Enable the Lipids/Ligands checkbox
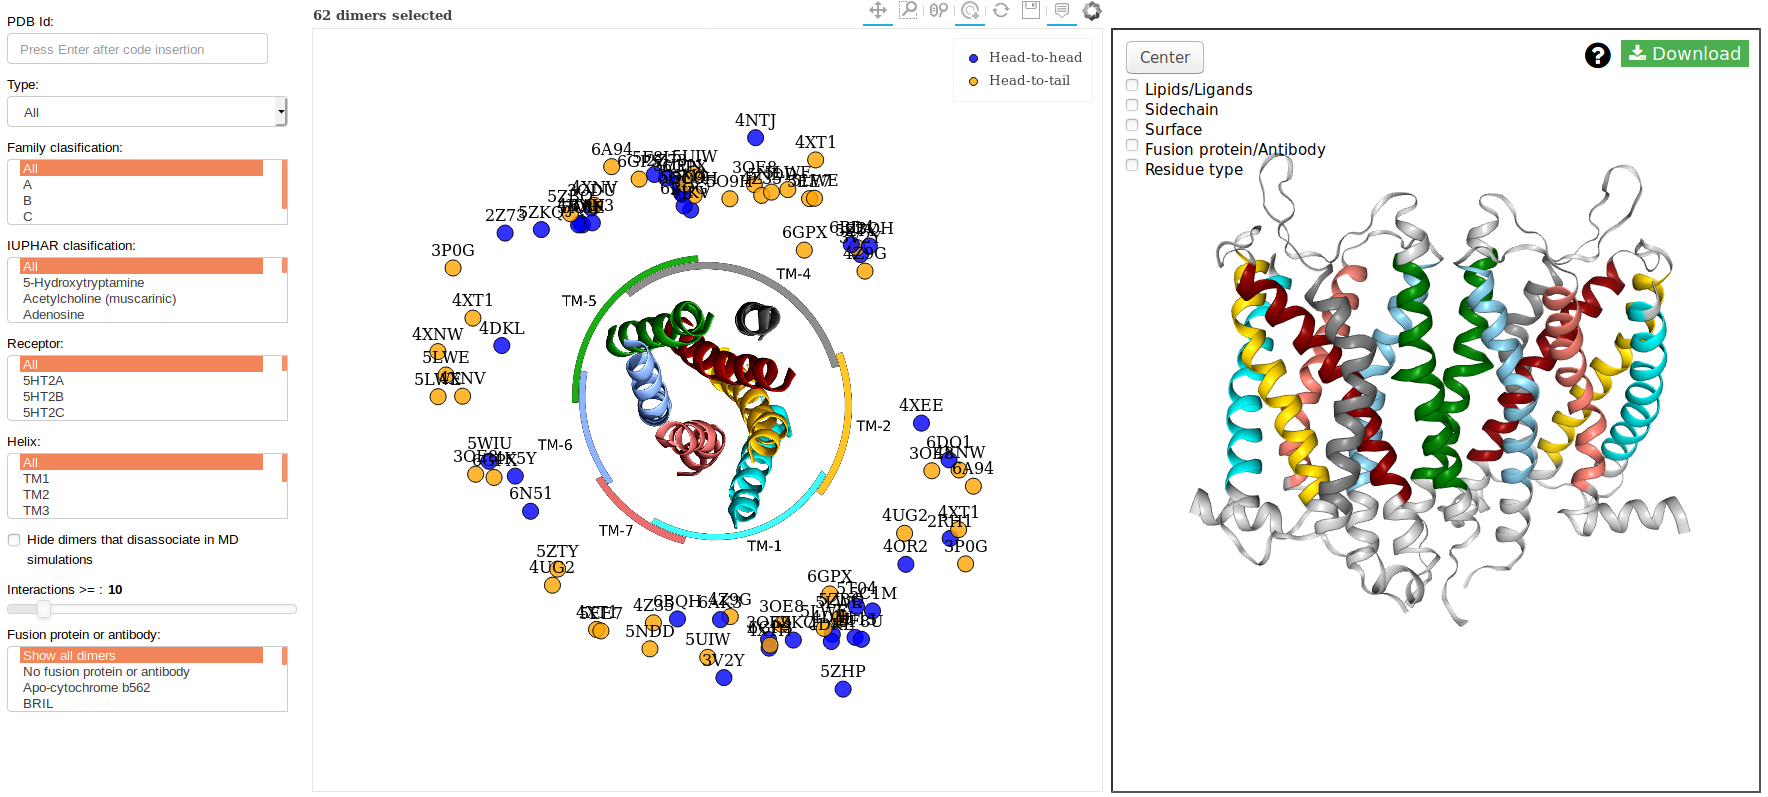Image resolution: width=1768 pixels, height=797 pixels. (x=1132, y=86)
